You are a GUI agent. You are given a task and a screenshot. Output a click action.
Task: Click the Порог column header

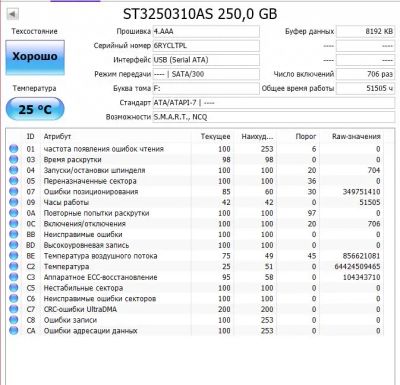point(306,136)
